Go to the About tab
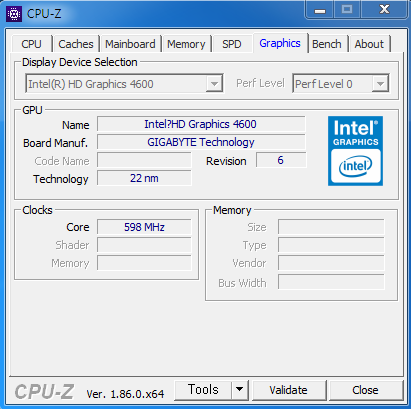The image size is (411, 409). (x=369, y=44)
